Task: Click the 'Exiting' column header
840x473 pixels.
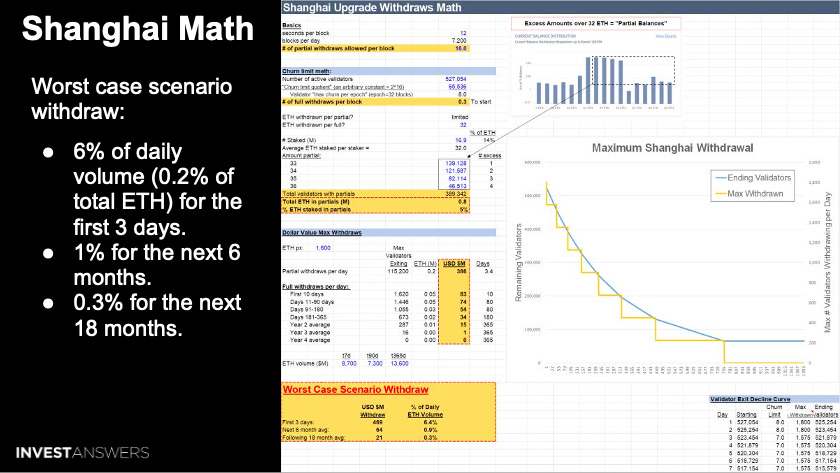Action: (399, 264)
